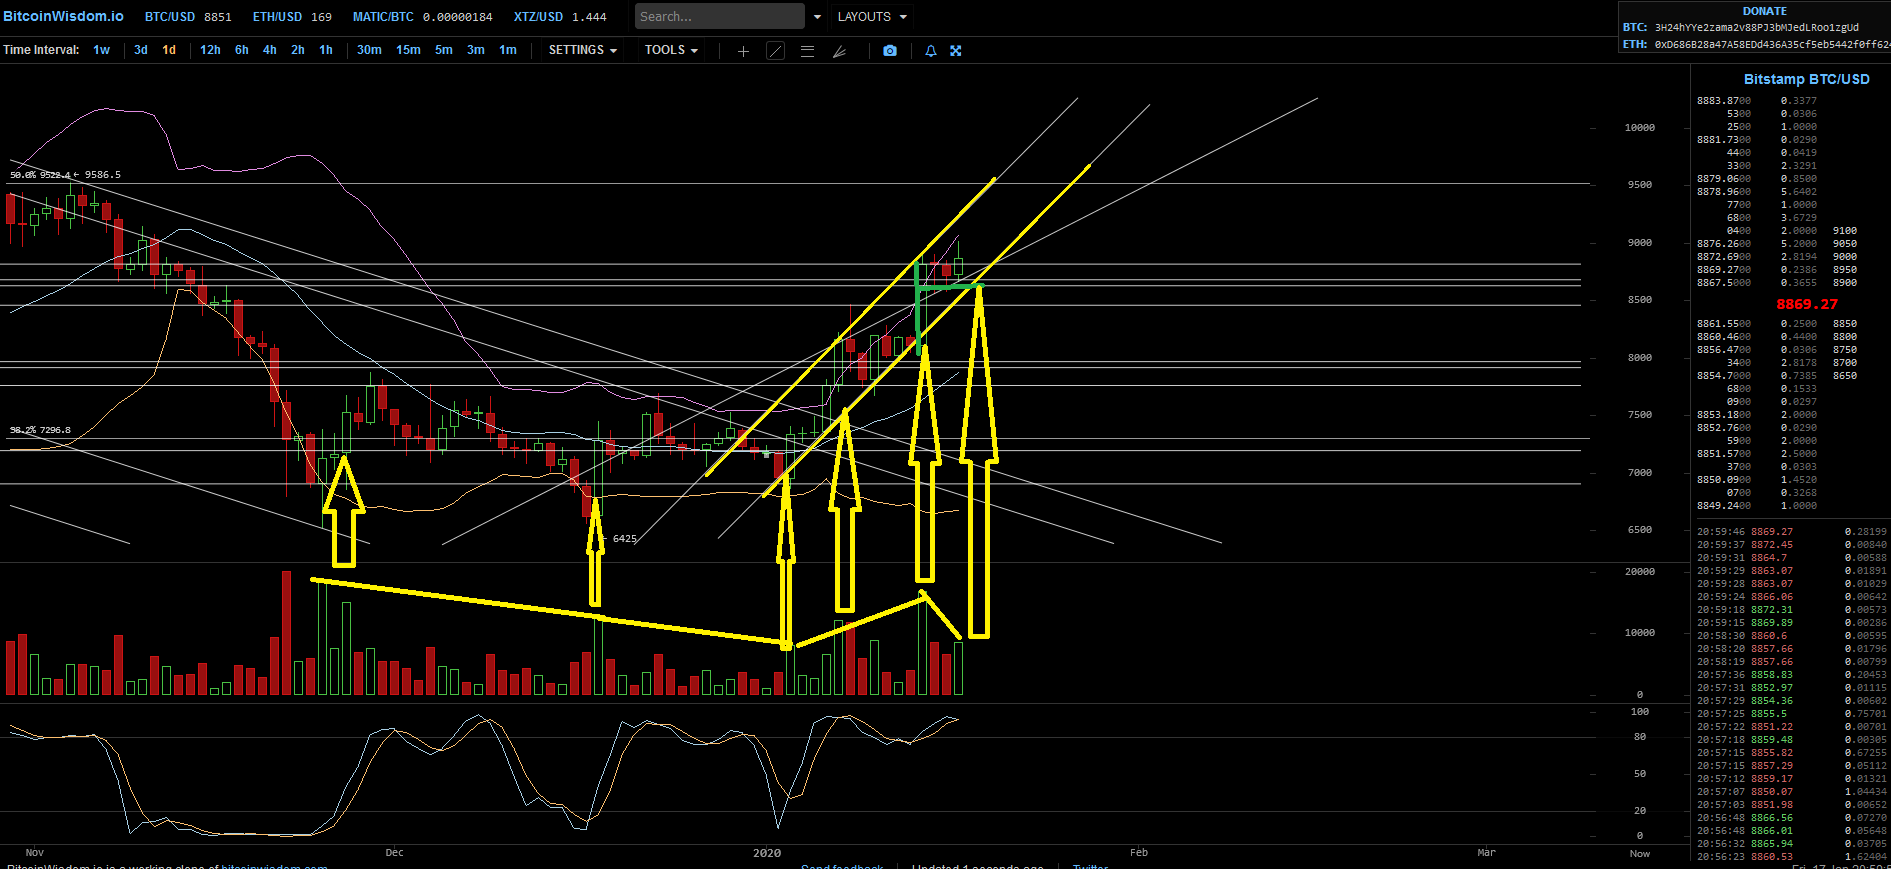Image resolution: width=1891 pixels, height=869 pixels.
Task: Click arrow next to the search box
Action: 817,17
